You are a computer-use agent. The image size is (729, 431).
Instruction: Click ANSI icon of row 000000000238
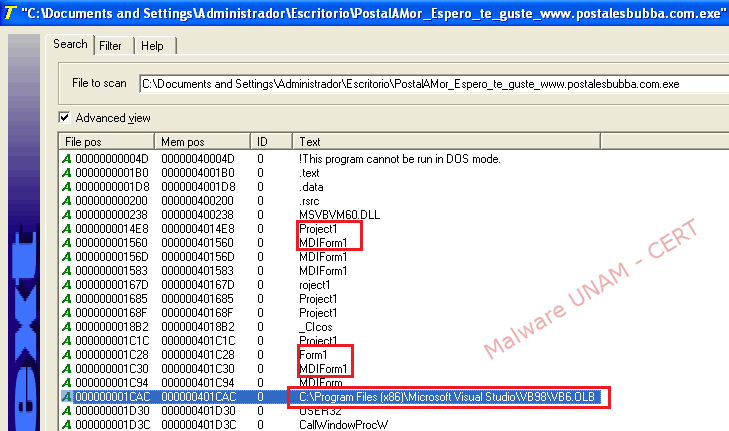pyautogui.click(x=67, y=215)
